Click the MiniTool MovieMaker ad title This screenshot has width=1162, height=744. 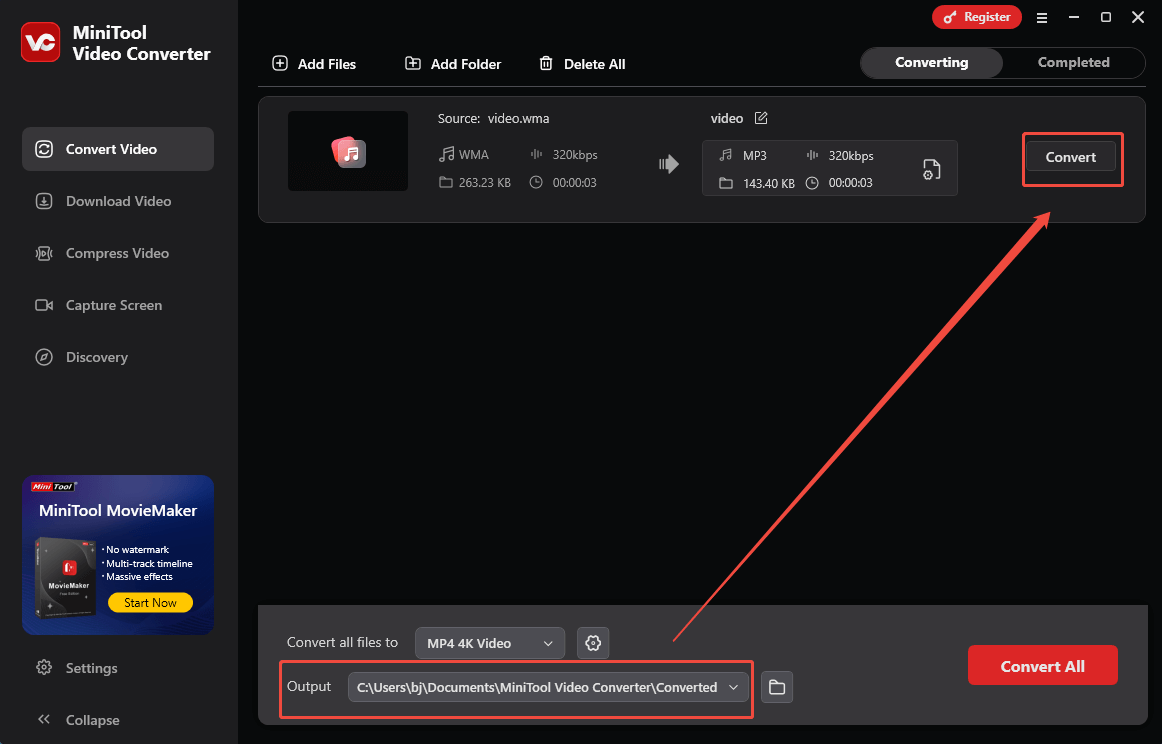[118, 511]
